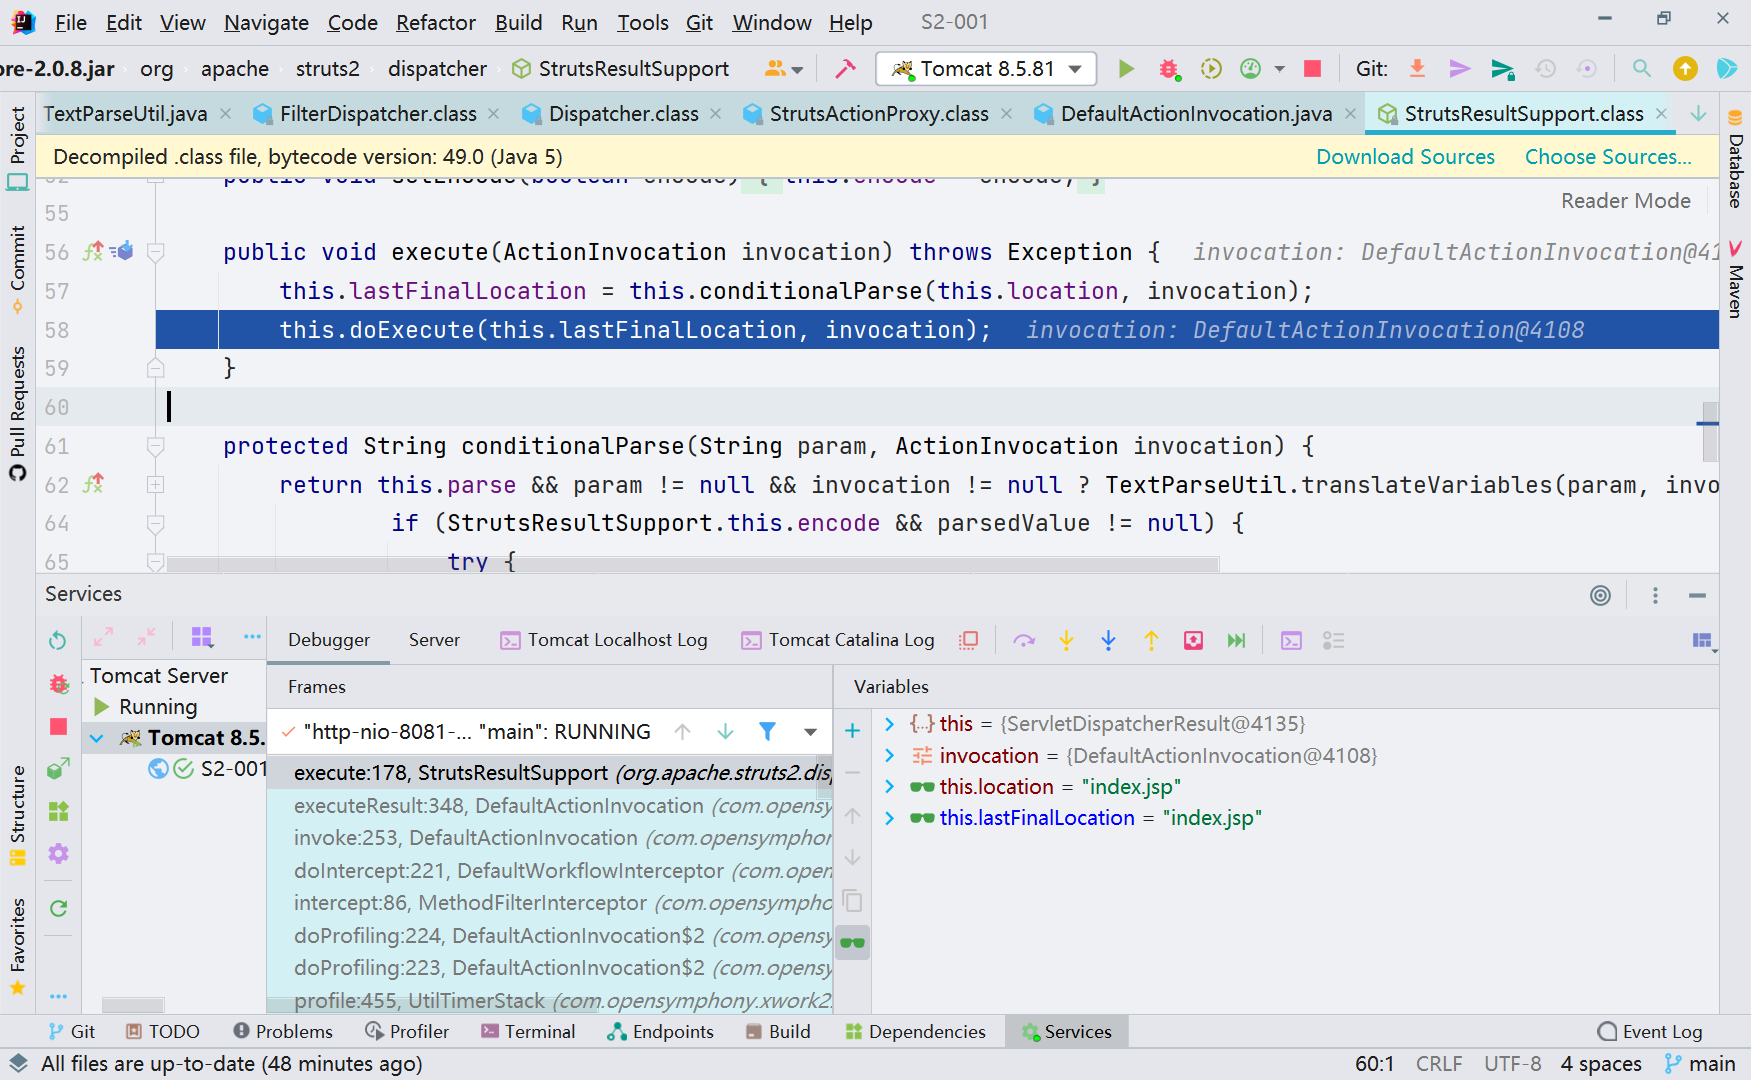Click the Run to Cursor icon
This screenshot has height=1080, width=1751.
1236,641
